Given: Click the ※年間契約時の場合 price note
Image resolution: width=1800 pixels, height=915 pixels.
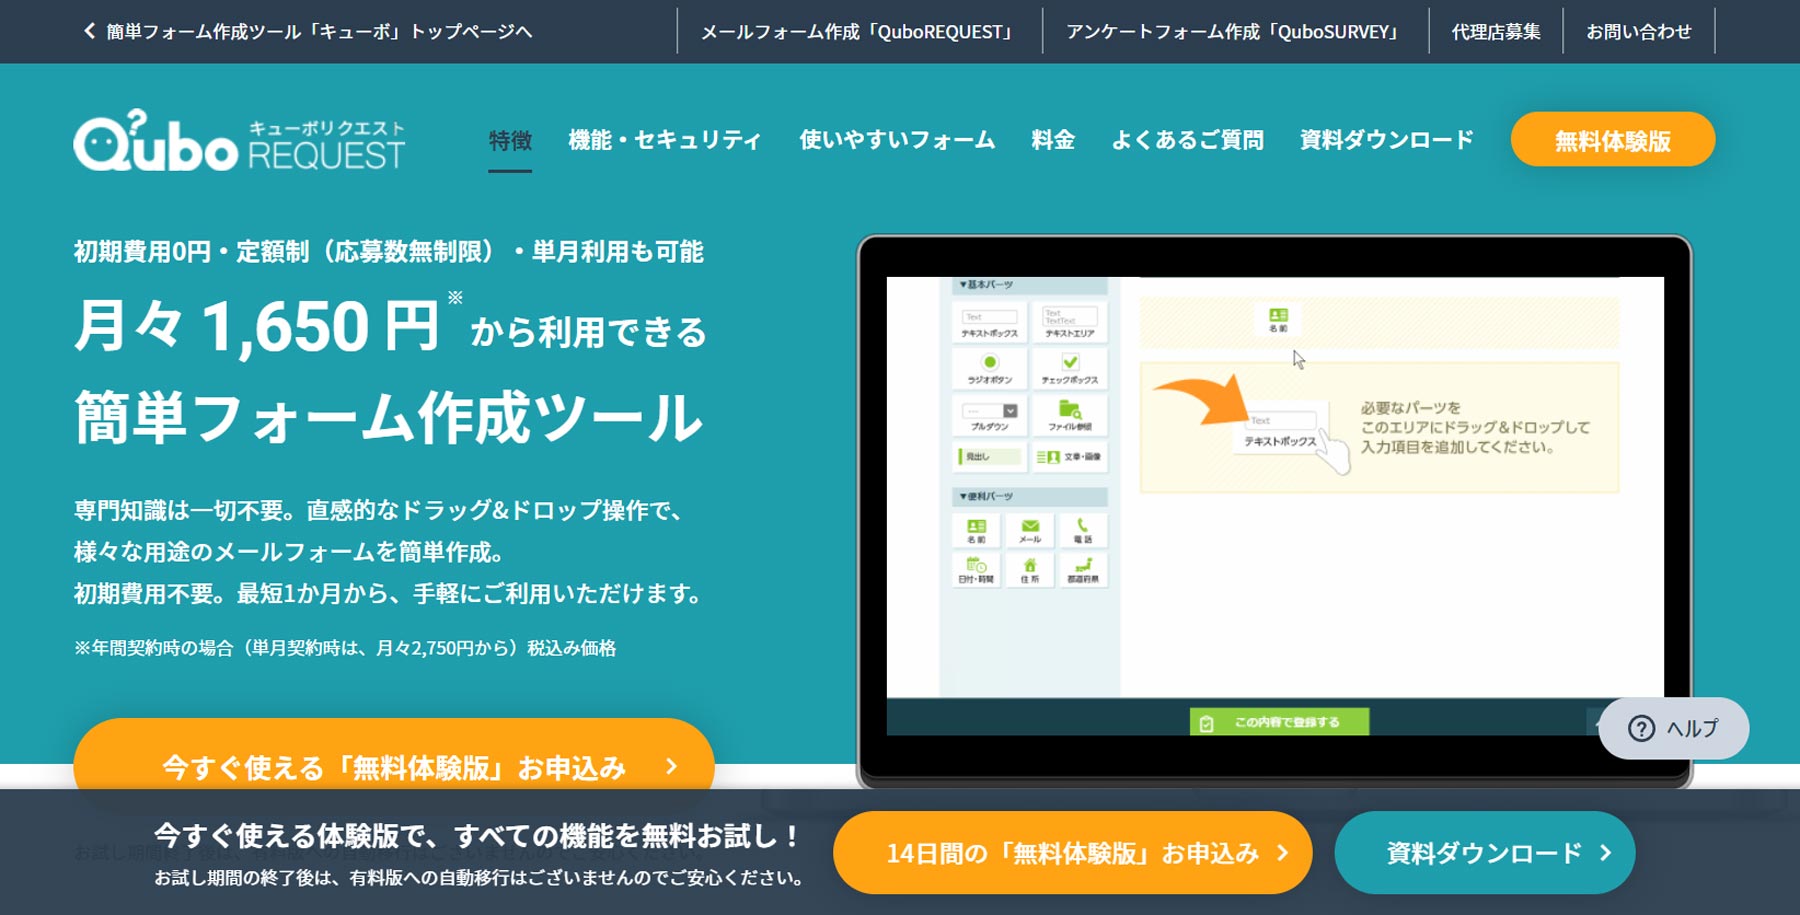Looking at the screenshot, I should 345,648.
